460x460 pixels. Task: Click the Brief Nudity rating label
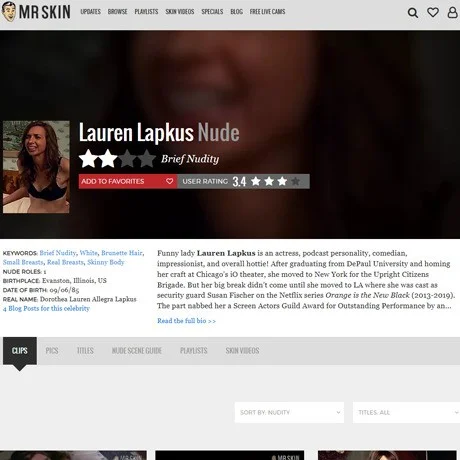click(x=190, y=159)
